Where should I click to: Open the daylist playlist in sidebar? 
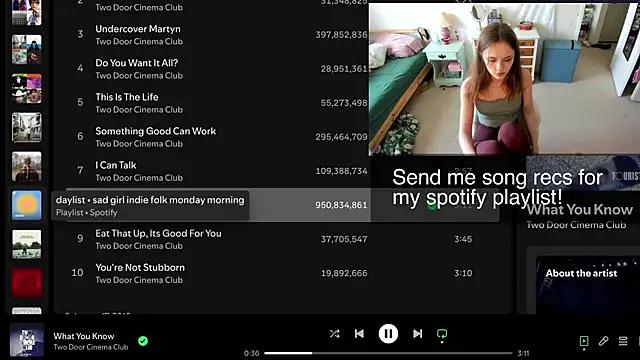(x=27, y=205)
